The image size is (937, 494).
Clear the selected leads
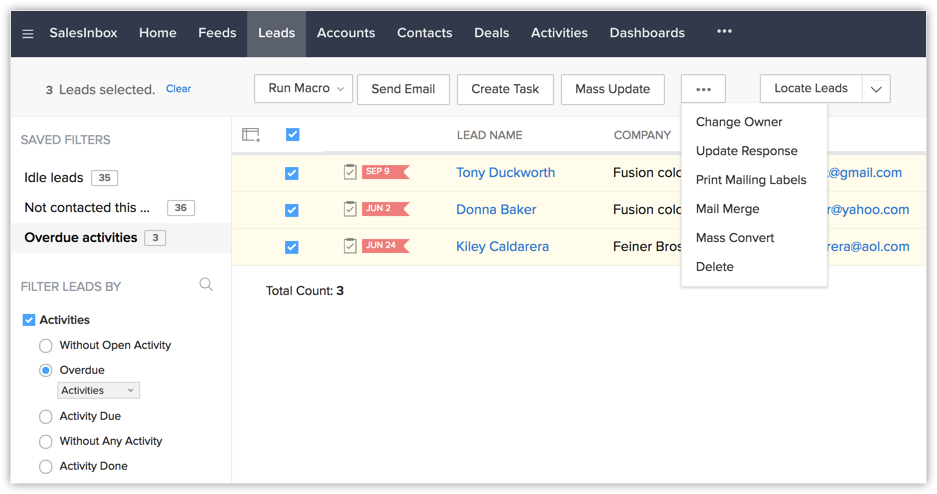click(x=178, y=89)
